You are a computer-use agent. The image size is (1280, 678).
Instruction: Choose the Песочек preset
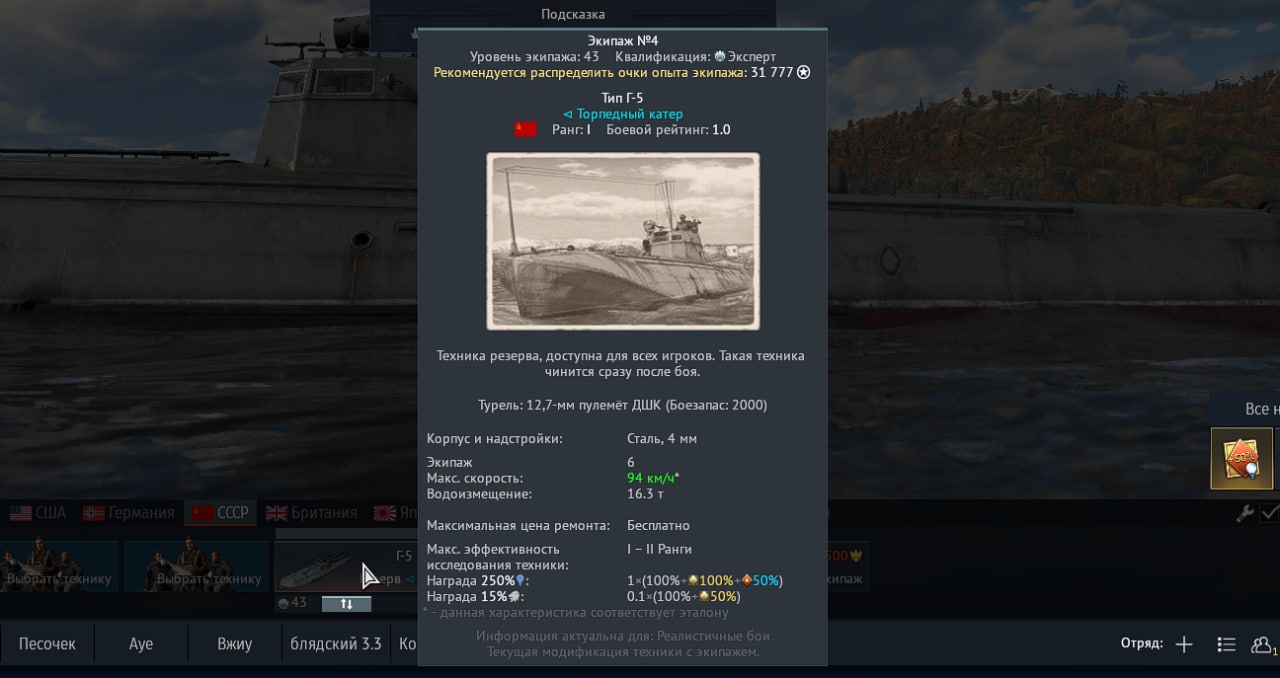pyautogui.click(x=47, y=644)
